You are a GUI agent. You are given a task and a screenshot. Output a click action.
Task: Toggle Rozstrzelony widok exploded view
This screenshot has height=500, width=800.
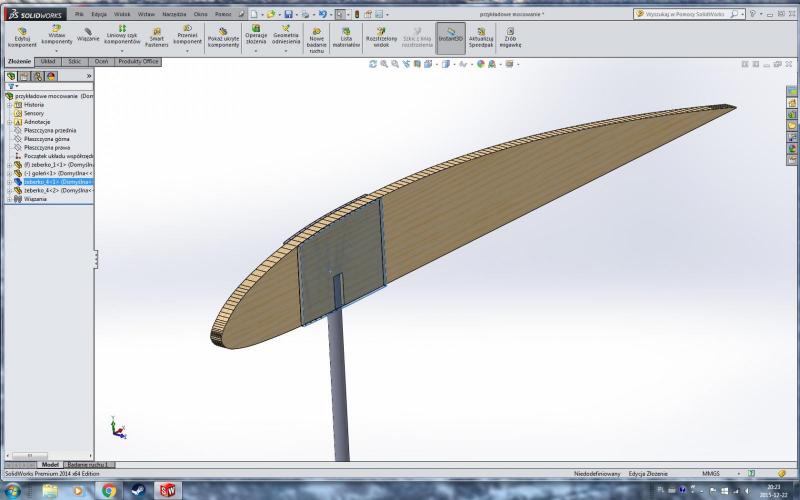(x=382, y=38)
